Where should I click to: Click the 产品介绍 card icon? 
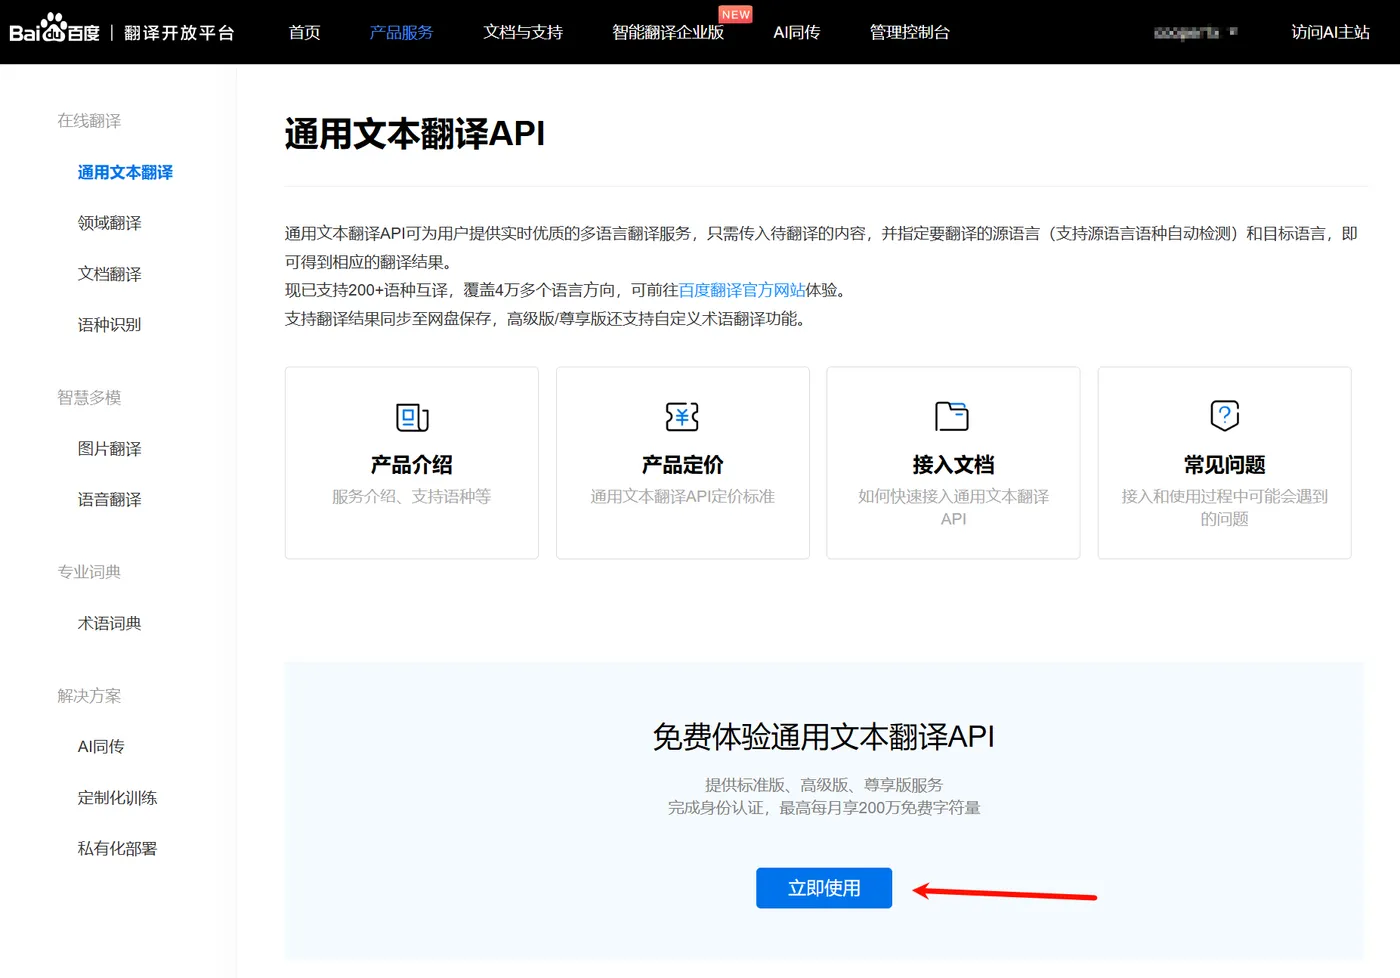tap(412, 416)
